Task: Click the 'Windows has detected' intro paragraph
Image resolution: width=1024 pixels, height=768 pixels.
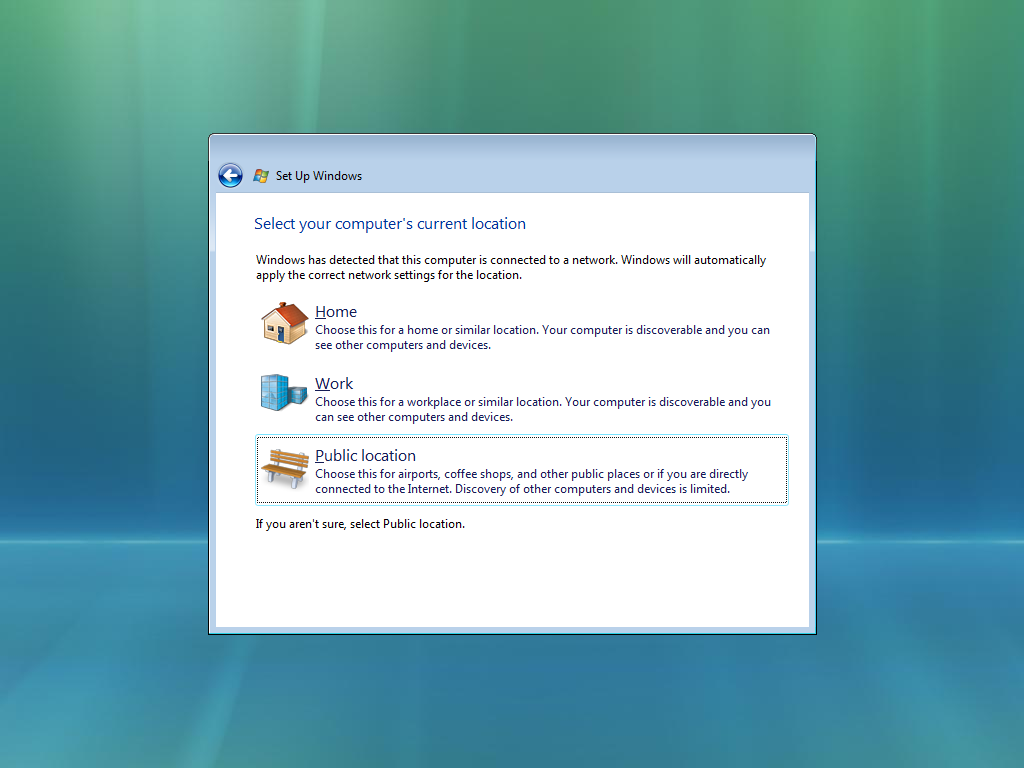Action: (511, 267)
